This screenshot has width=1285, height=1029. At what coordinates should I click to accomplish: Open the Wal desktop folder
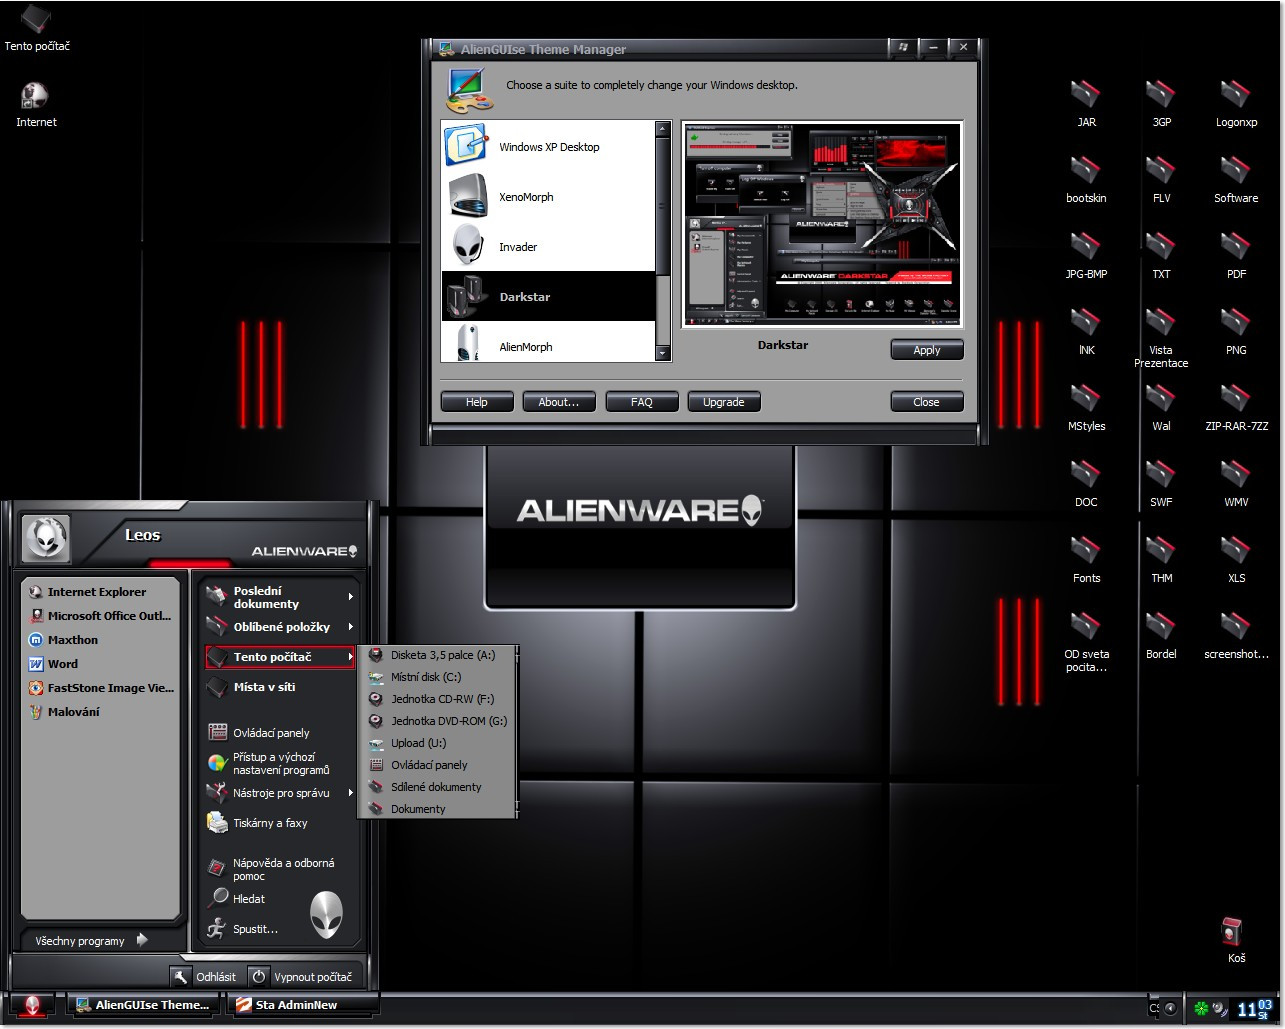pyautogui.click(x=1161, y=408)
